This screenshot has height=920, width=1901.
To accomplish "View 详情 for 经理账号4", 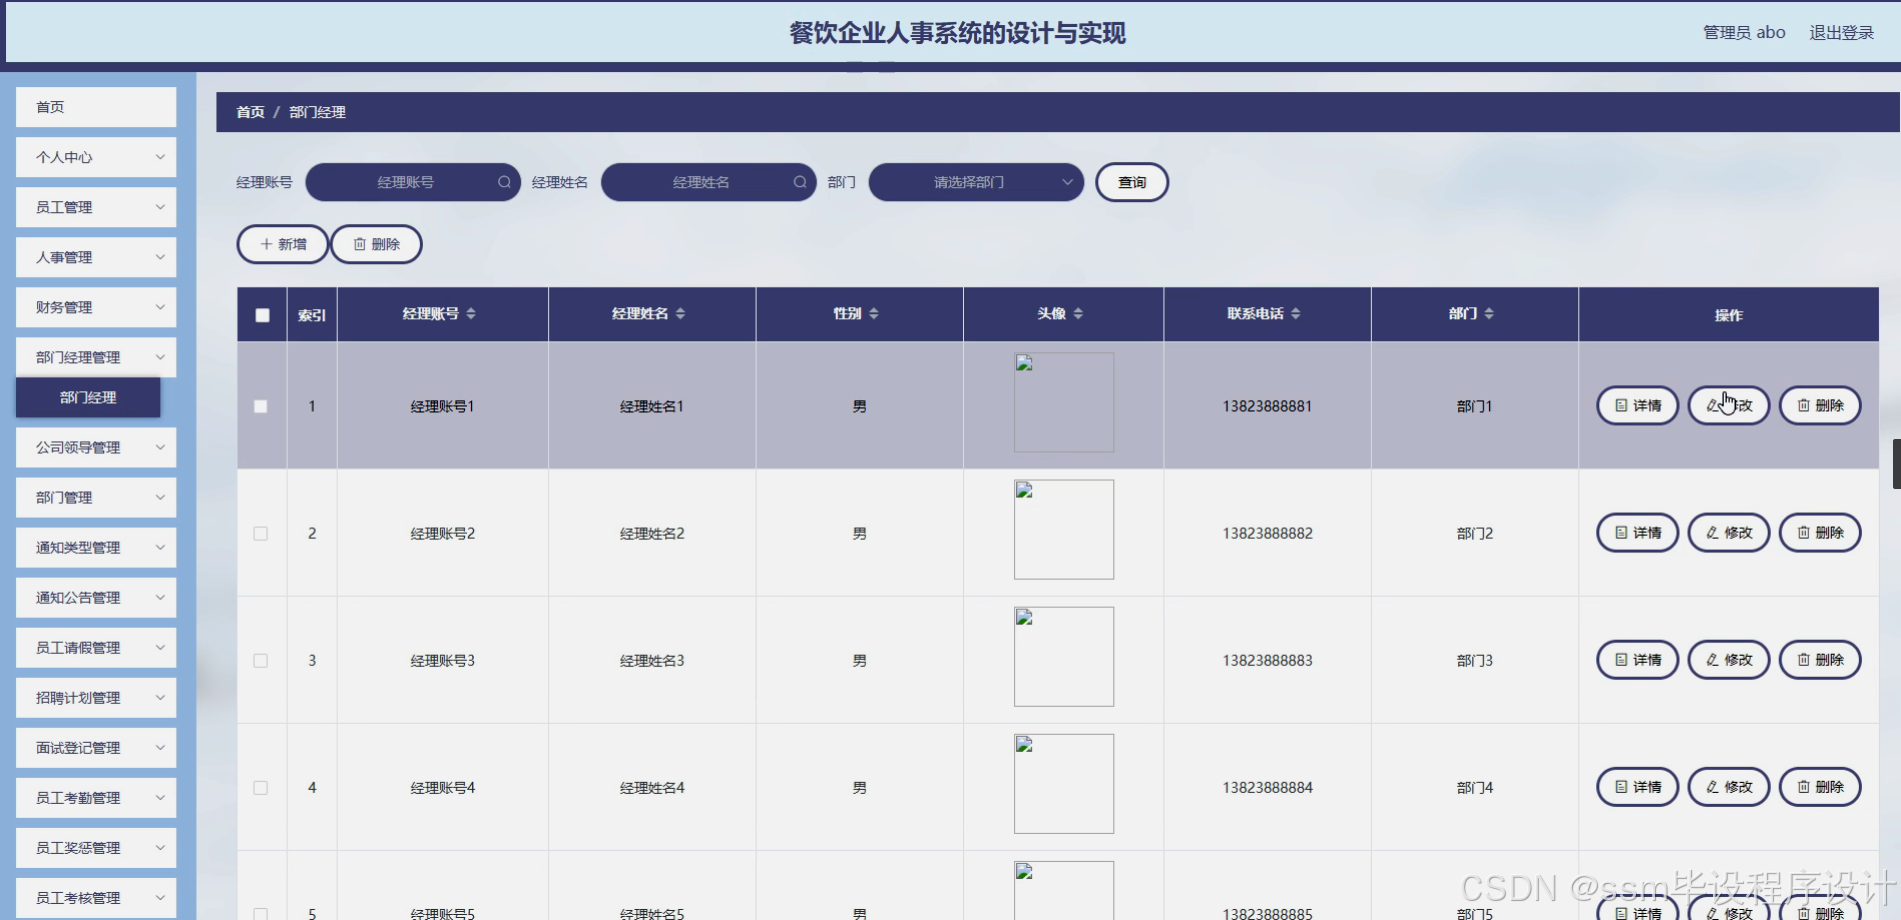I will (x=1637, y=786).
